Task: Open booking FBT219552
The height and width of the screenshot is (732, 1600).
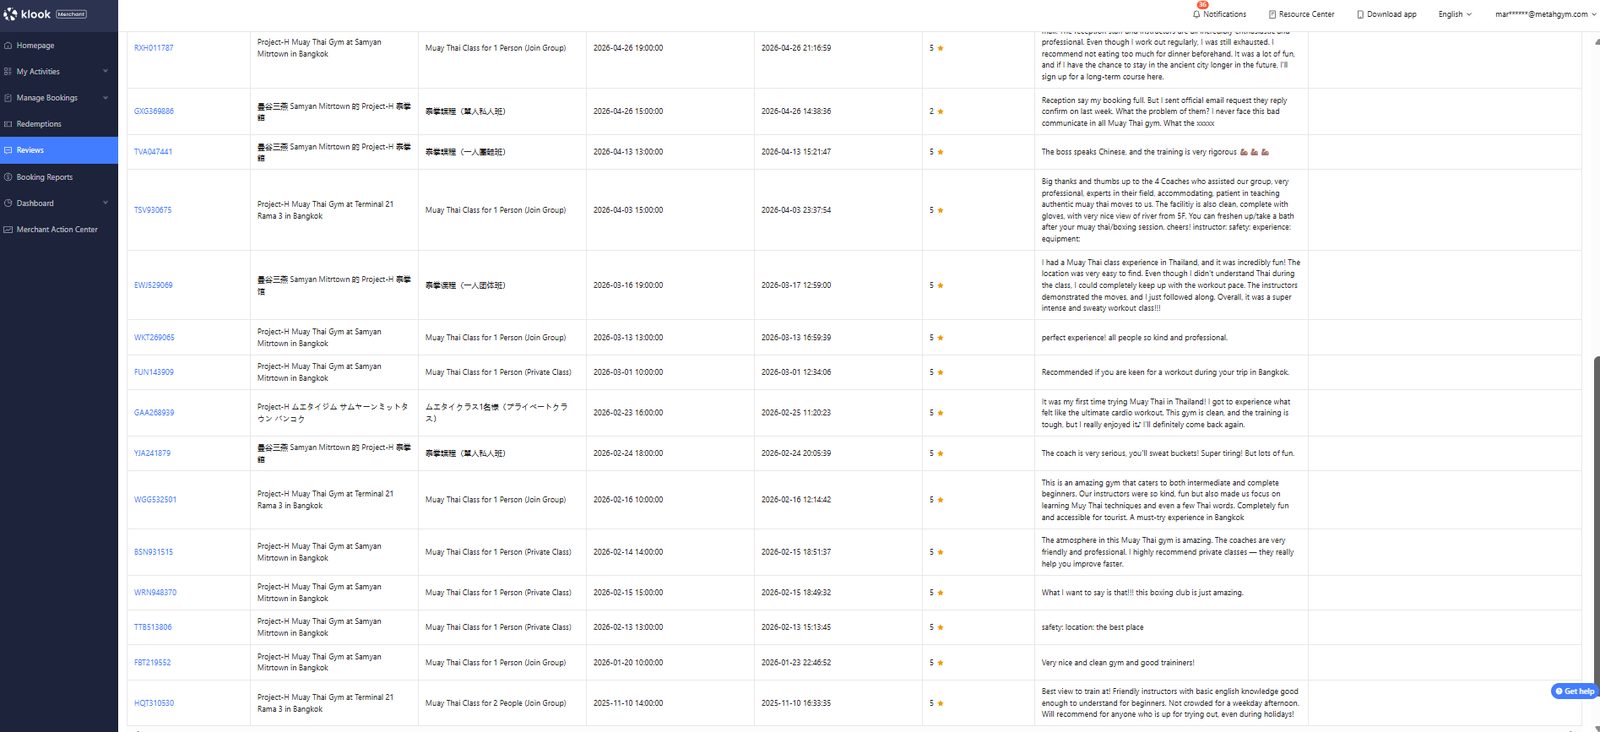Action: click(x=152, y=662)
